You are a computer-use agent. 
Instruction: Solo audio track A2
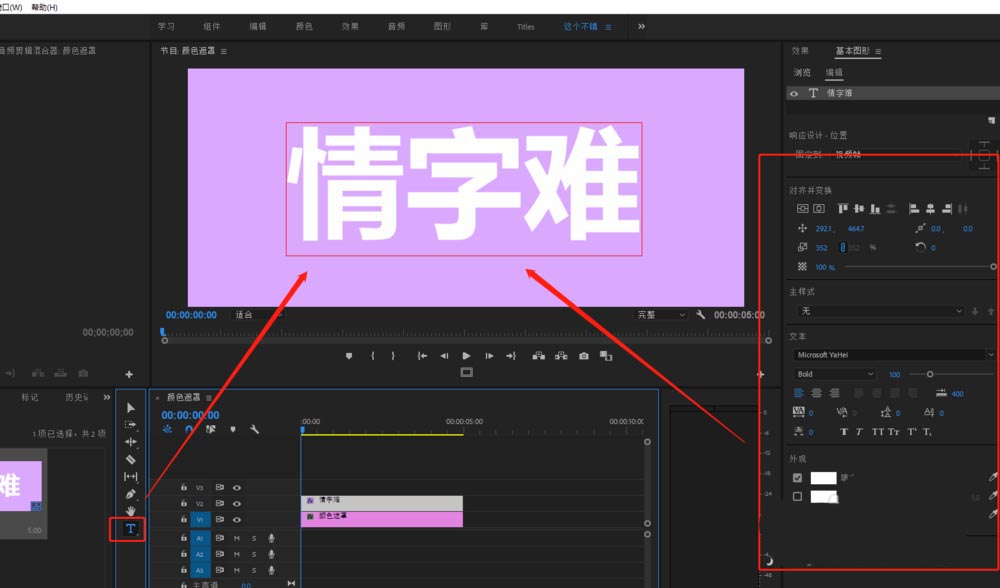pyautogui.click(x=254, y=554)
